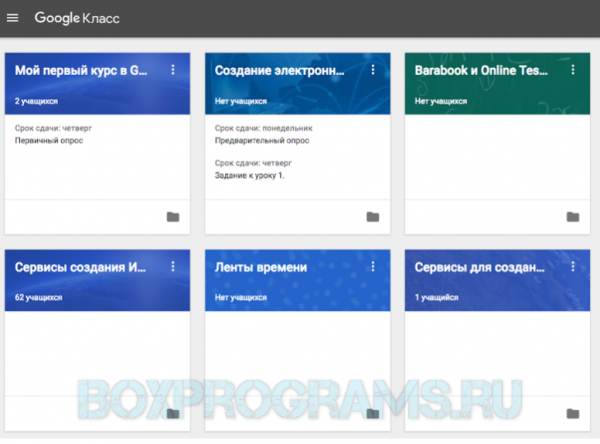Viewport: 600px width, 444px height.
Task: Open options menu for Создание электронн card
Action: pyautogui.click(x=373, y=70)
